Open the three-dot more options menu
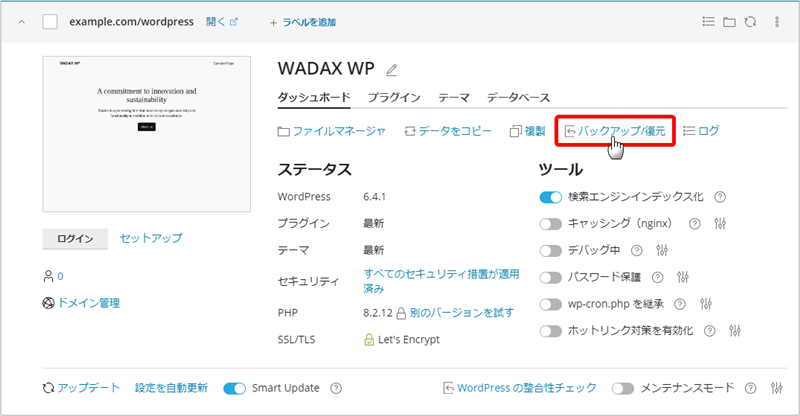800x416 pixels. pos(777,22)
